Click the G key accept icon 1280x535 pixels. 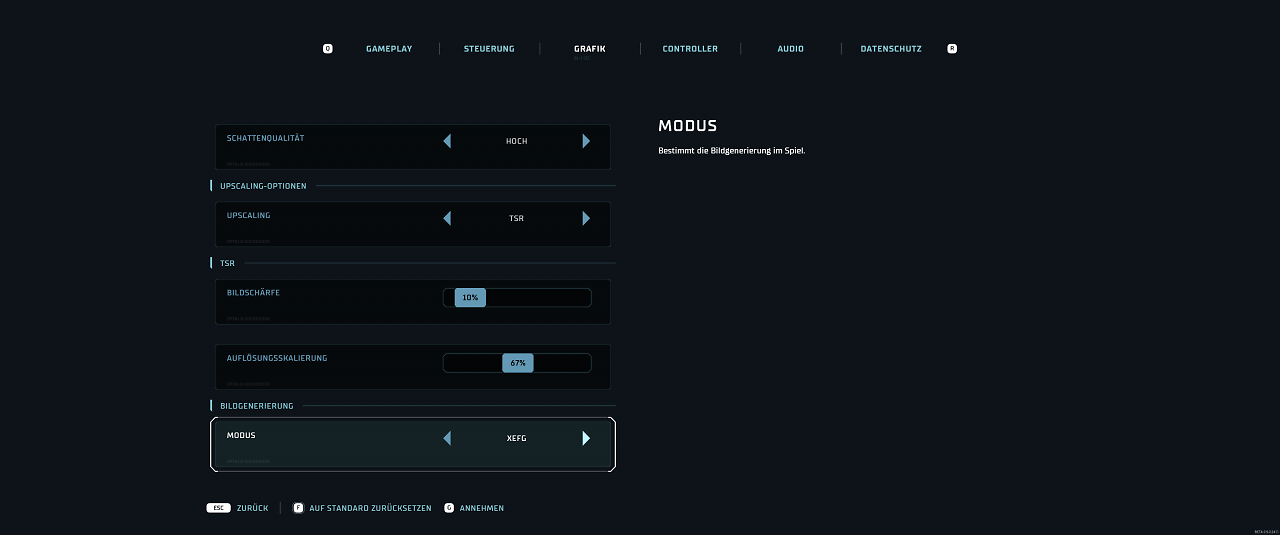click(x=449, y=508)
